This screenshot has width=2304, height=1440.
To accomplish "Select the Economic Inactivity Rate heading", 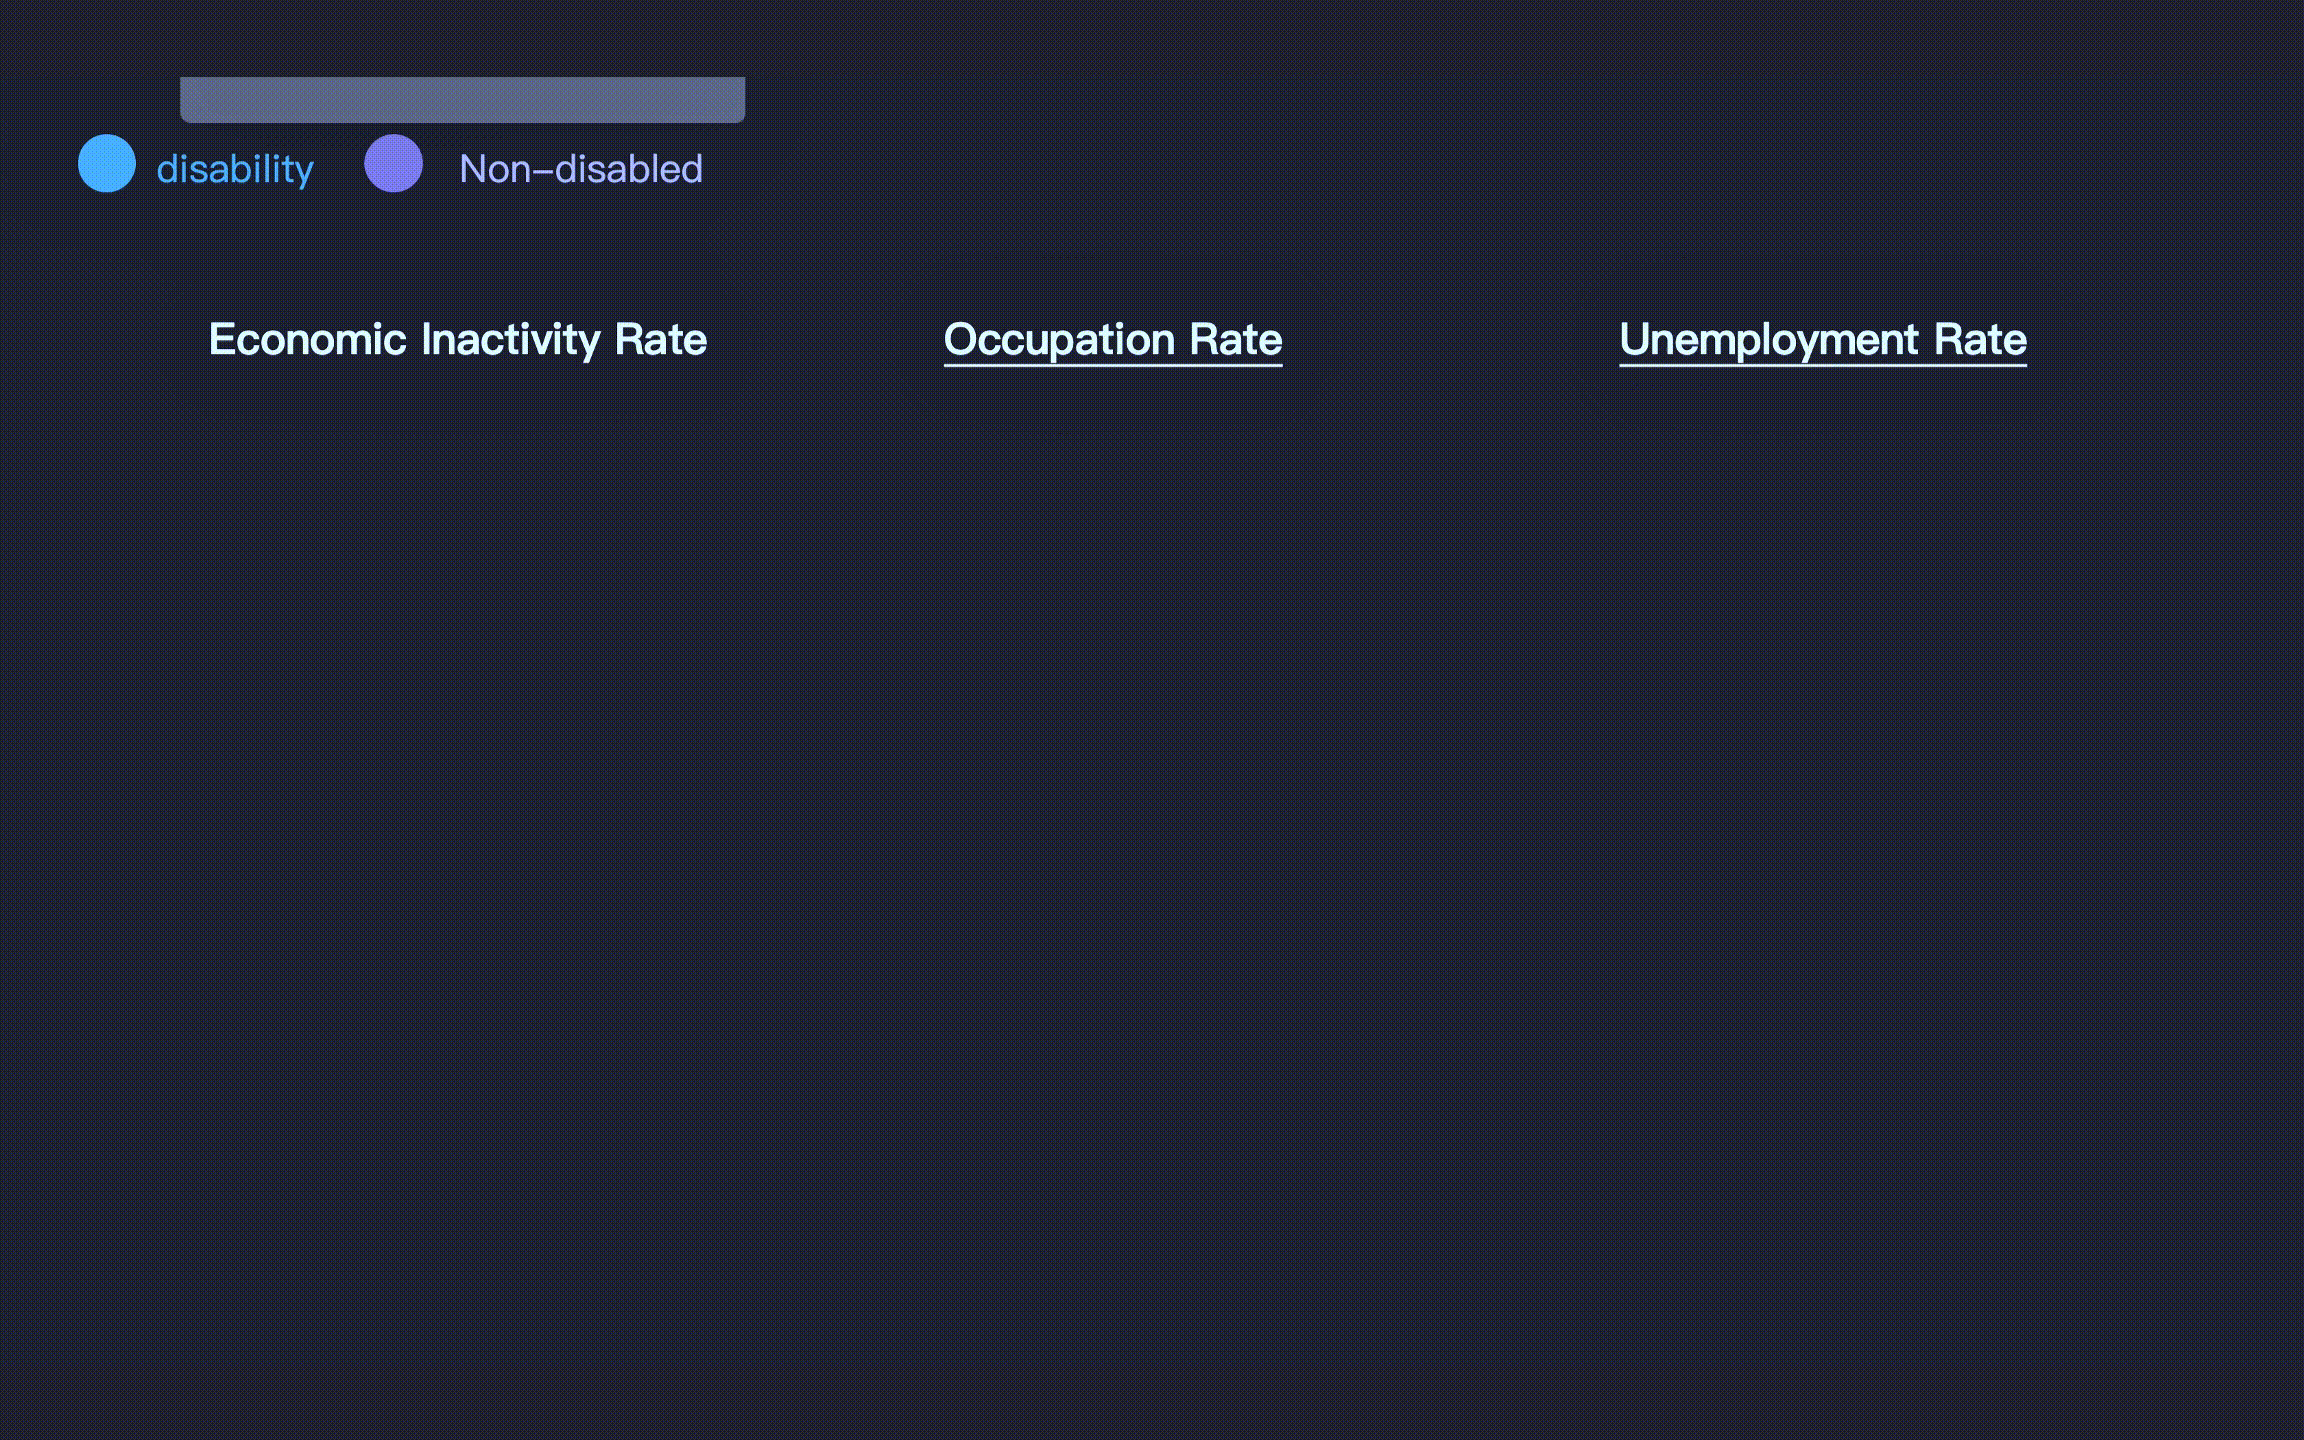I will 457,340.
